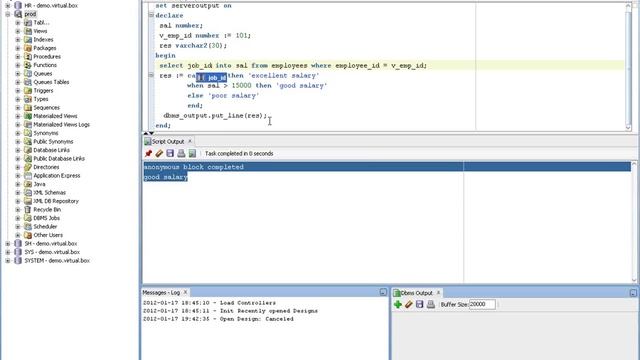Pin the Script Output panel
This screenshot has height=360, width=640.
click(x=149, y=153)
